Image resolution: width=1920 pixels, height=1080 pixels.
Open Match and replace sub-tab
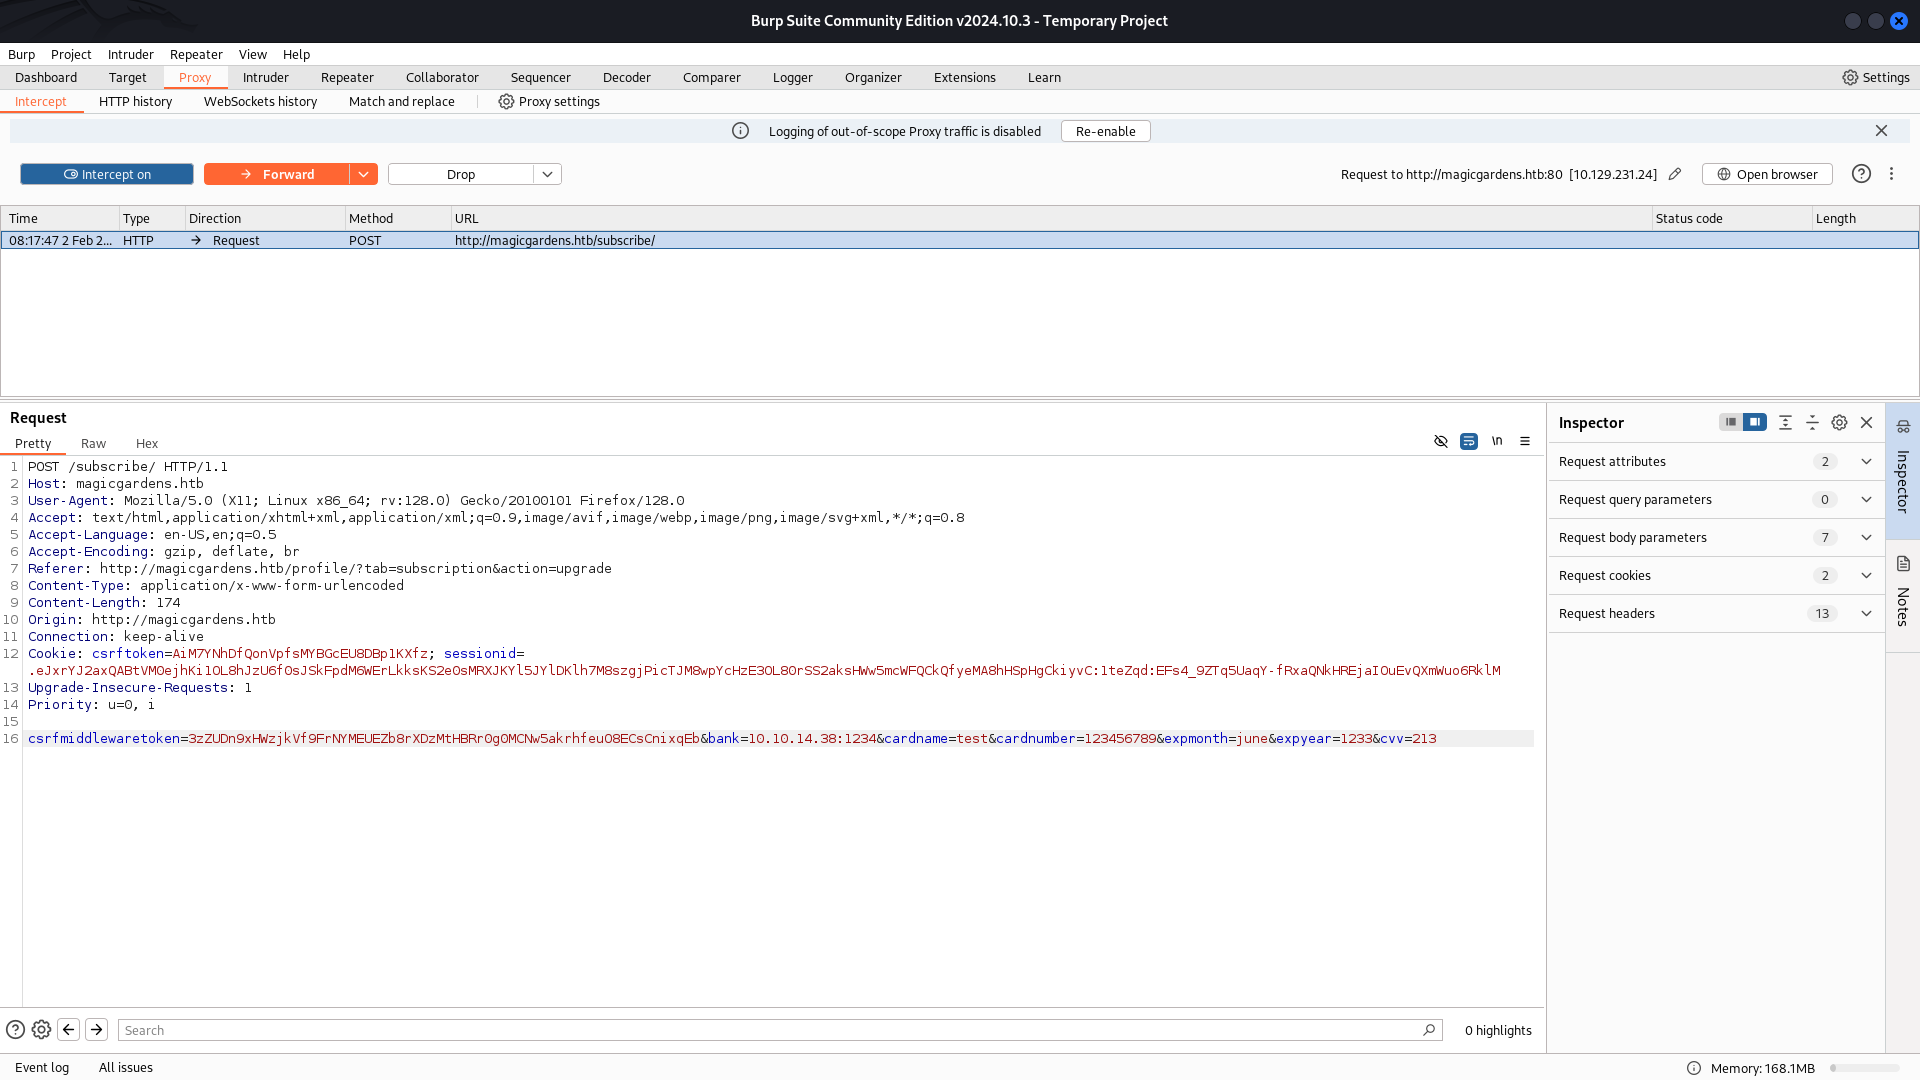coord(402,101)
